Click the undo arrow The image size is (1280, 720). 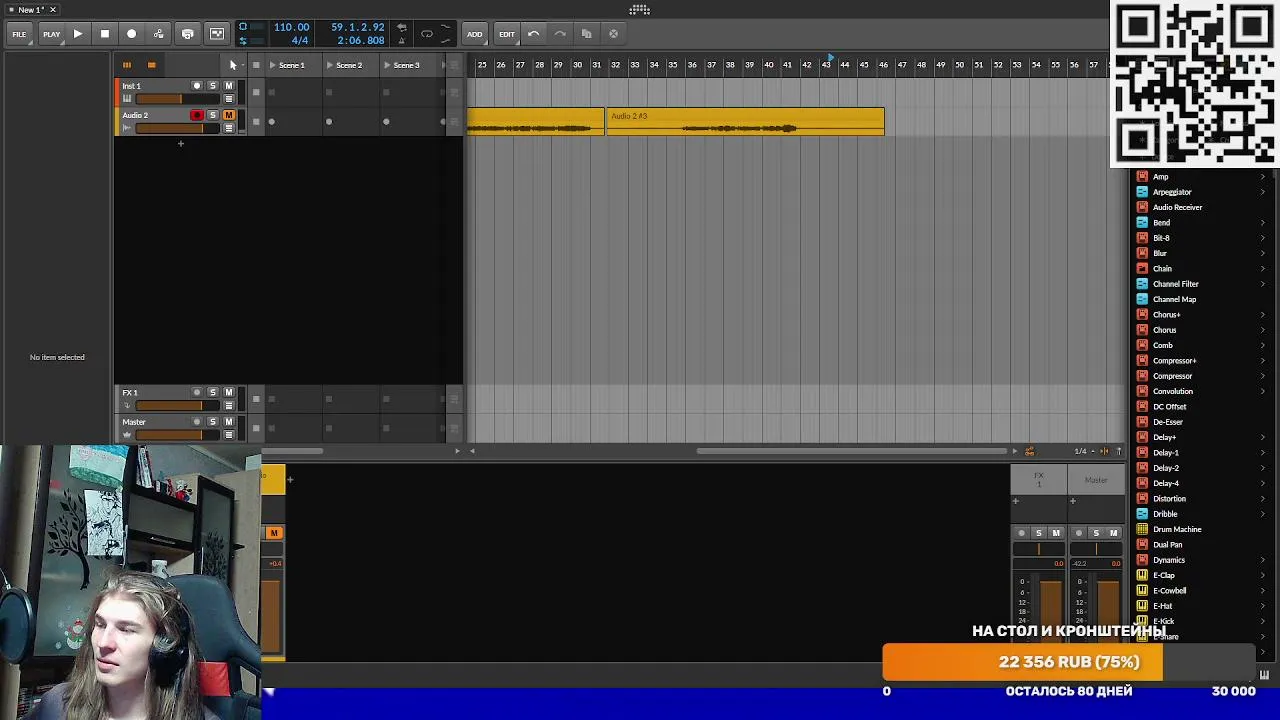pyautogui.click(x=533, y=34)
